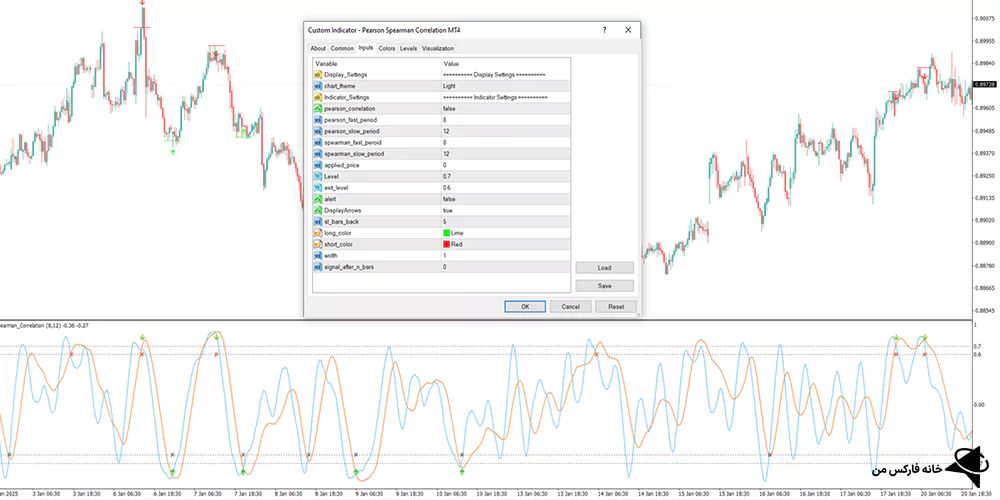This screenshot has height=500, width=1000.
Task: Click the Display_Settings row icon
Action: 318,75
